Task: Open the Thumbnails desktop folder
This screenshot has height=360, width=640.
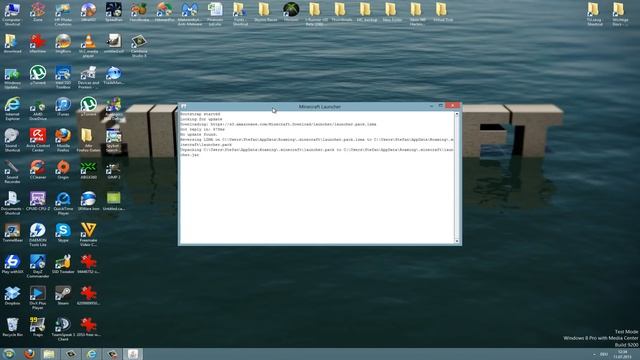Action: [x=340, y=12]
